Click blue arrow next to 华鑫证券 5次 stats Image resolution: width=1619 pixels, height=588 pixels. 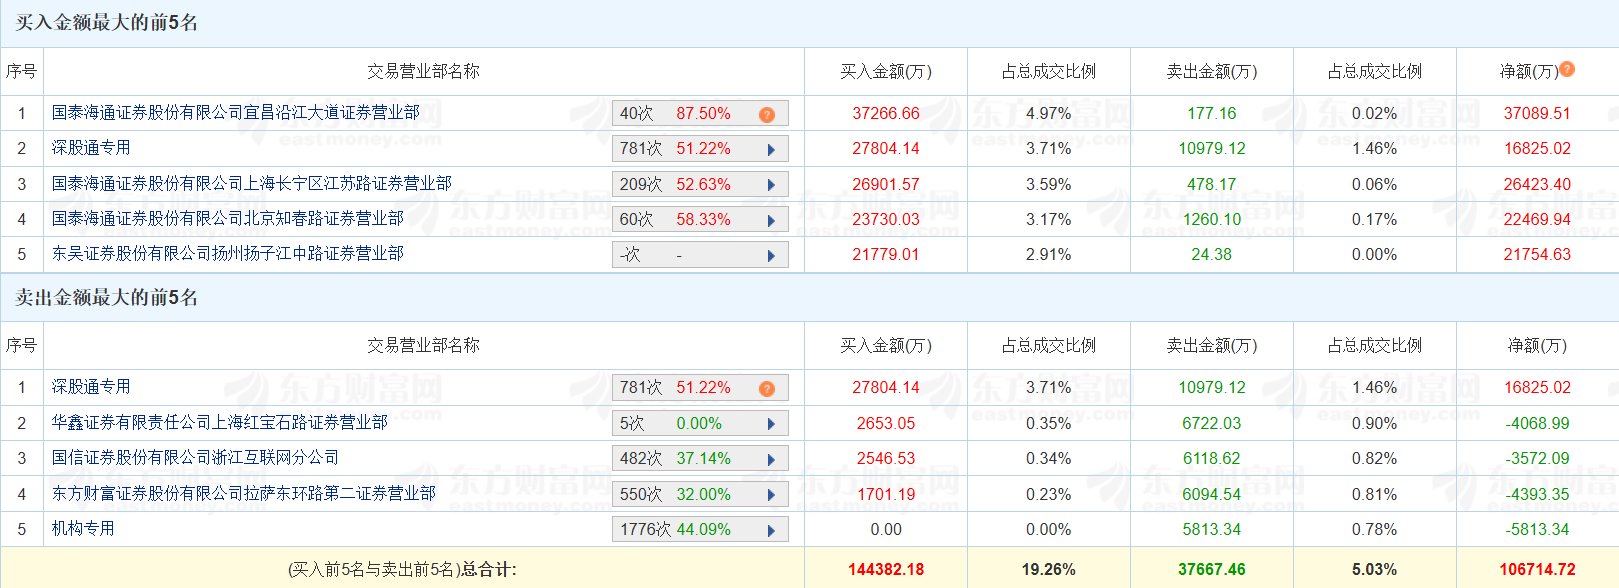[x=771, y=424]
